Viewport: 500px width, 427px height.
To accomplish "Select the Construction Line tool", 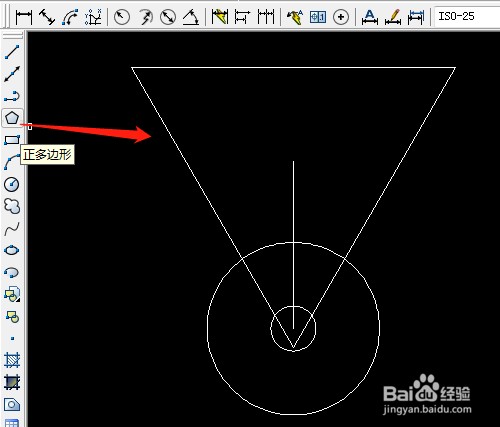I will coord(12,74).
